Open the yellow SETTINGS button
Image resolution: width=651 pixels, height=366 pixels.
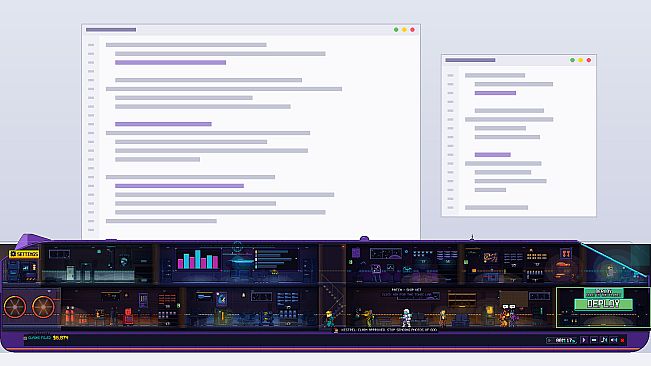click(24, 254)
